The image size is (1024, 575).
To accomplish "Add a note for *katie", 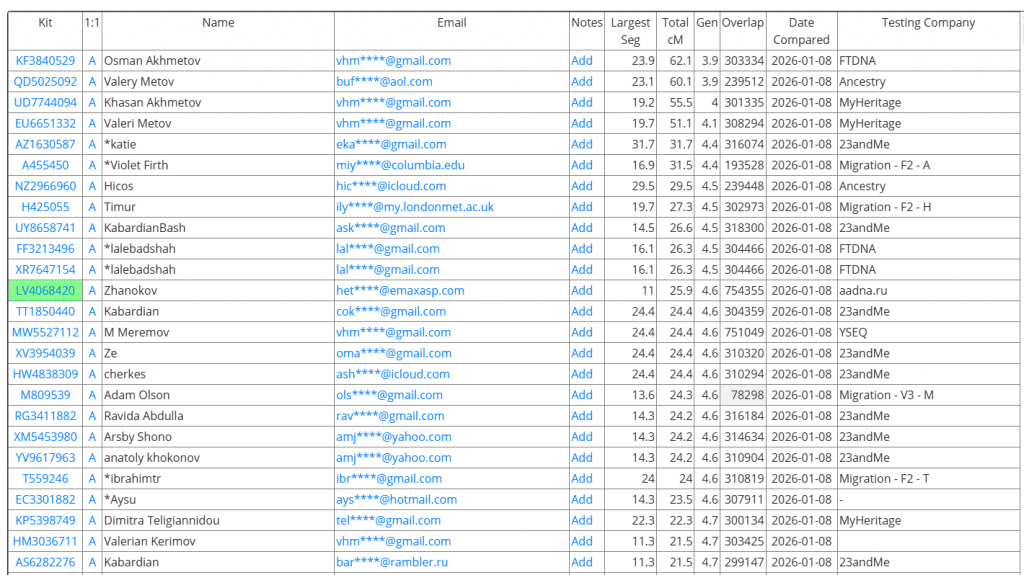I will (x=582, y=144).
